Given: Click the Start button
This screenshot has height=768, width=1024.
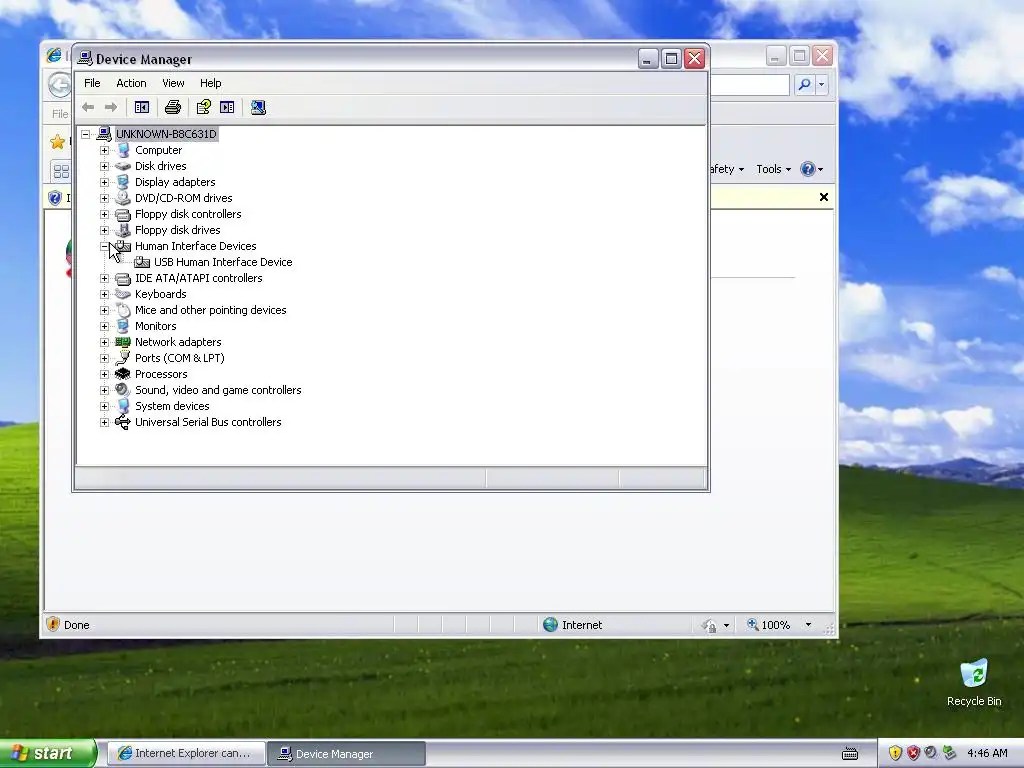Looking at the screenshot, I should click(x=47, y=754).
